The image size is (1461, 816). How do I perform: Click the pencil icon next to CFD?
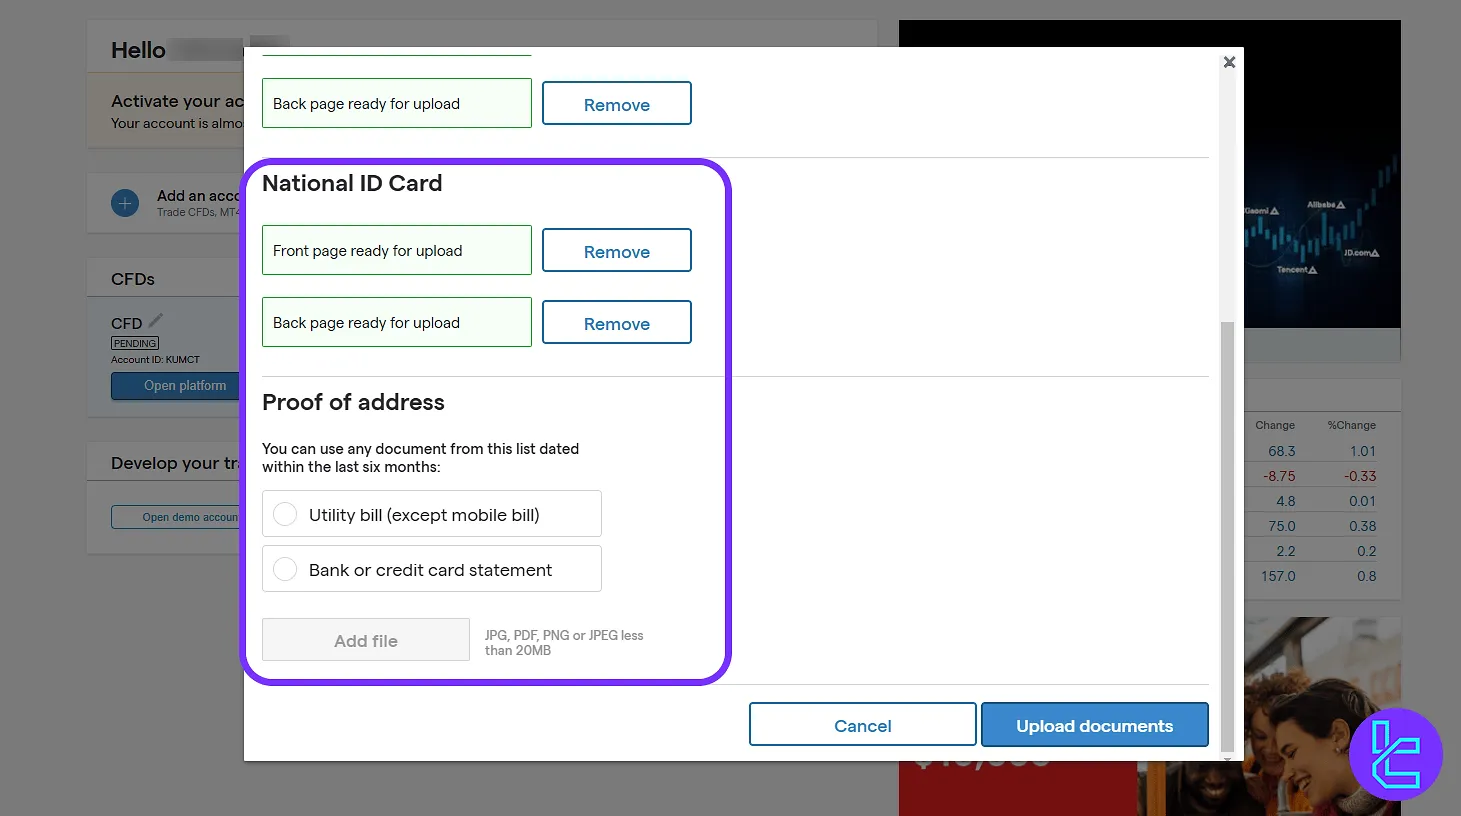[x=156, y=318]
